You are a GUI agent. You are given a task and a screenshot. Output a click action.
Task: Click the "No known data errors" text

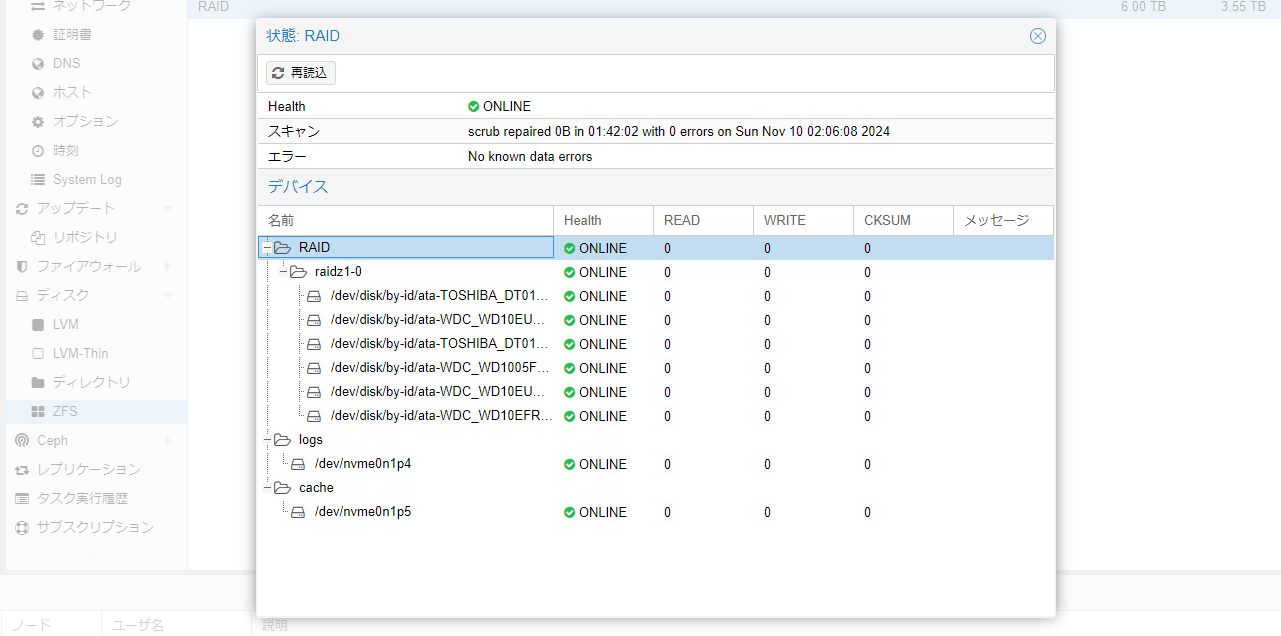click(x=530, y=157)
